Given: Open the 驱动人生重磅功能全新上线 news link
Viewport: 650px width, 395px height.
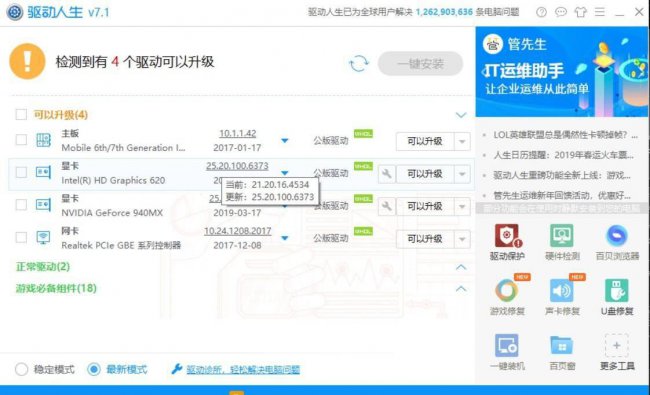Looking at the screenshot, I should tap(562, 175).
